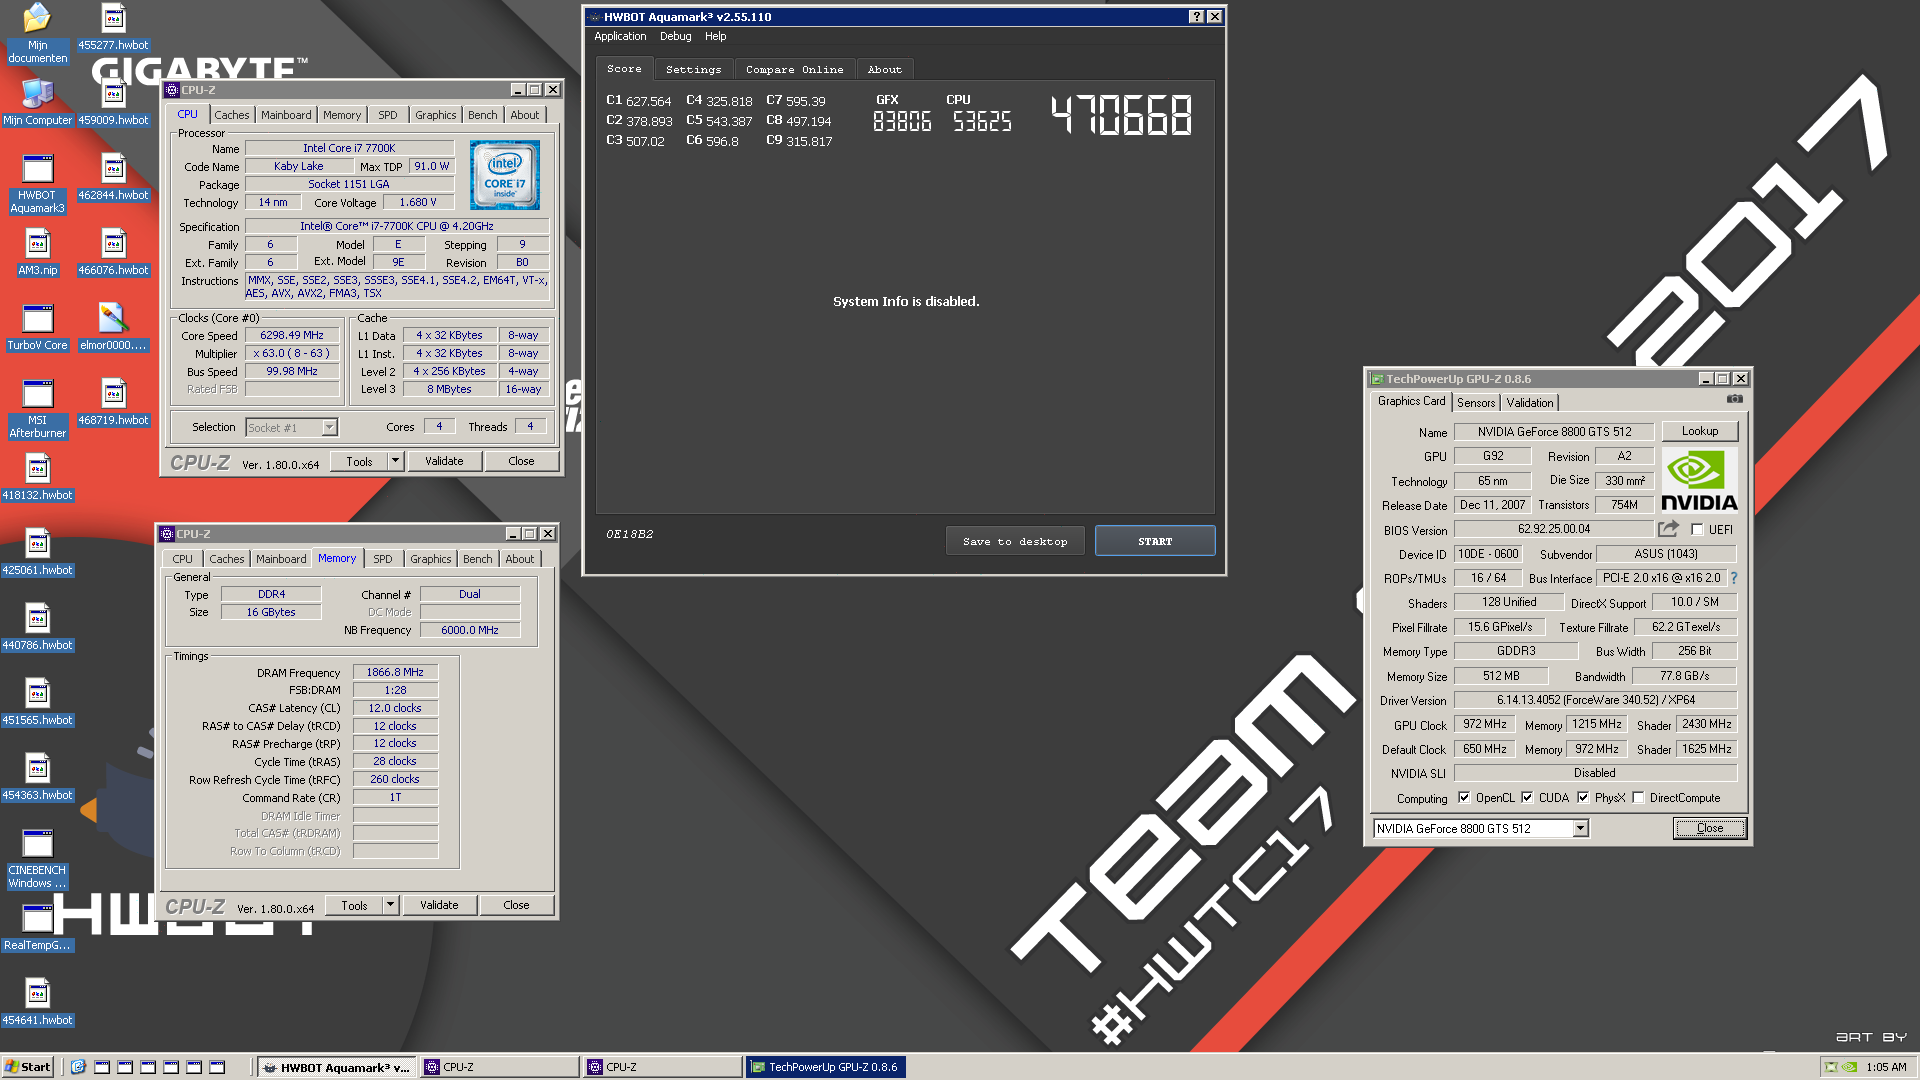Open the Application menu in Aquamark3
This screenshot has height=1080, width=1920.
tap(620, 36)
